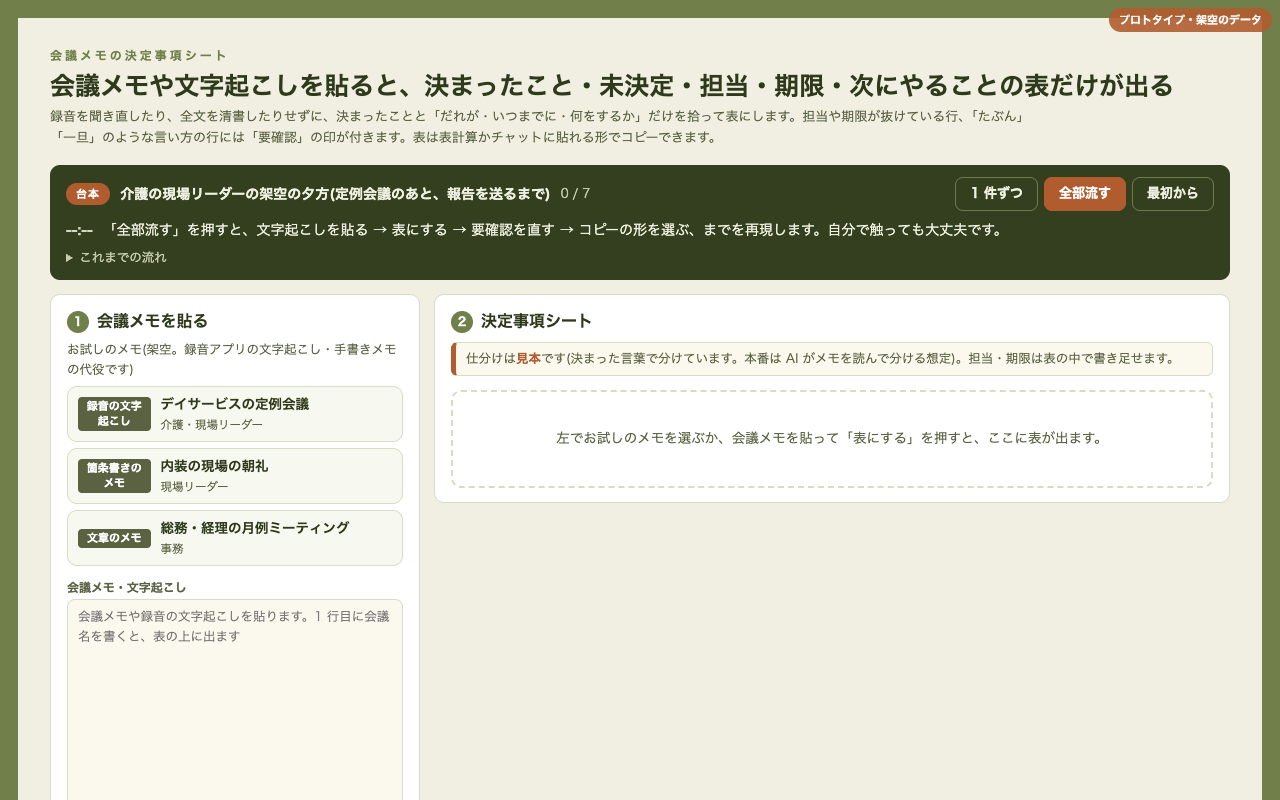Click the 「台本」 label badge
This screenshot has height=800, width=1280.
pyautogui.click(x=88, y=194)
